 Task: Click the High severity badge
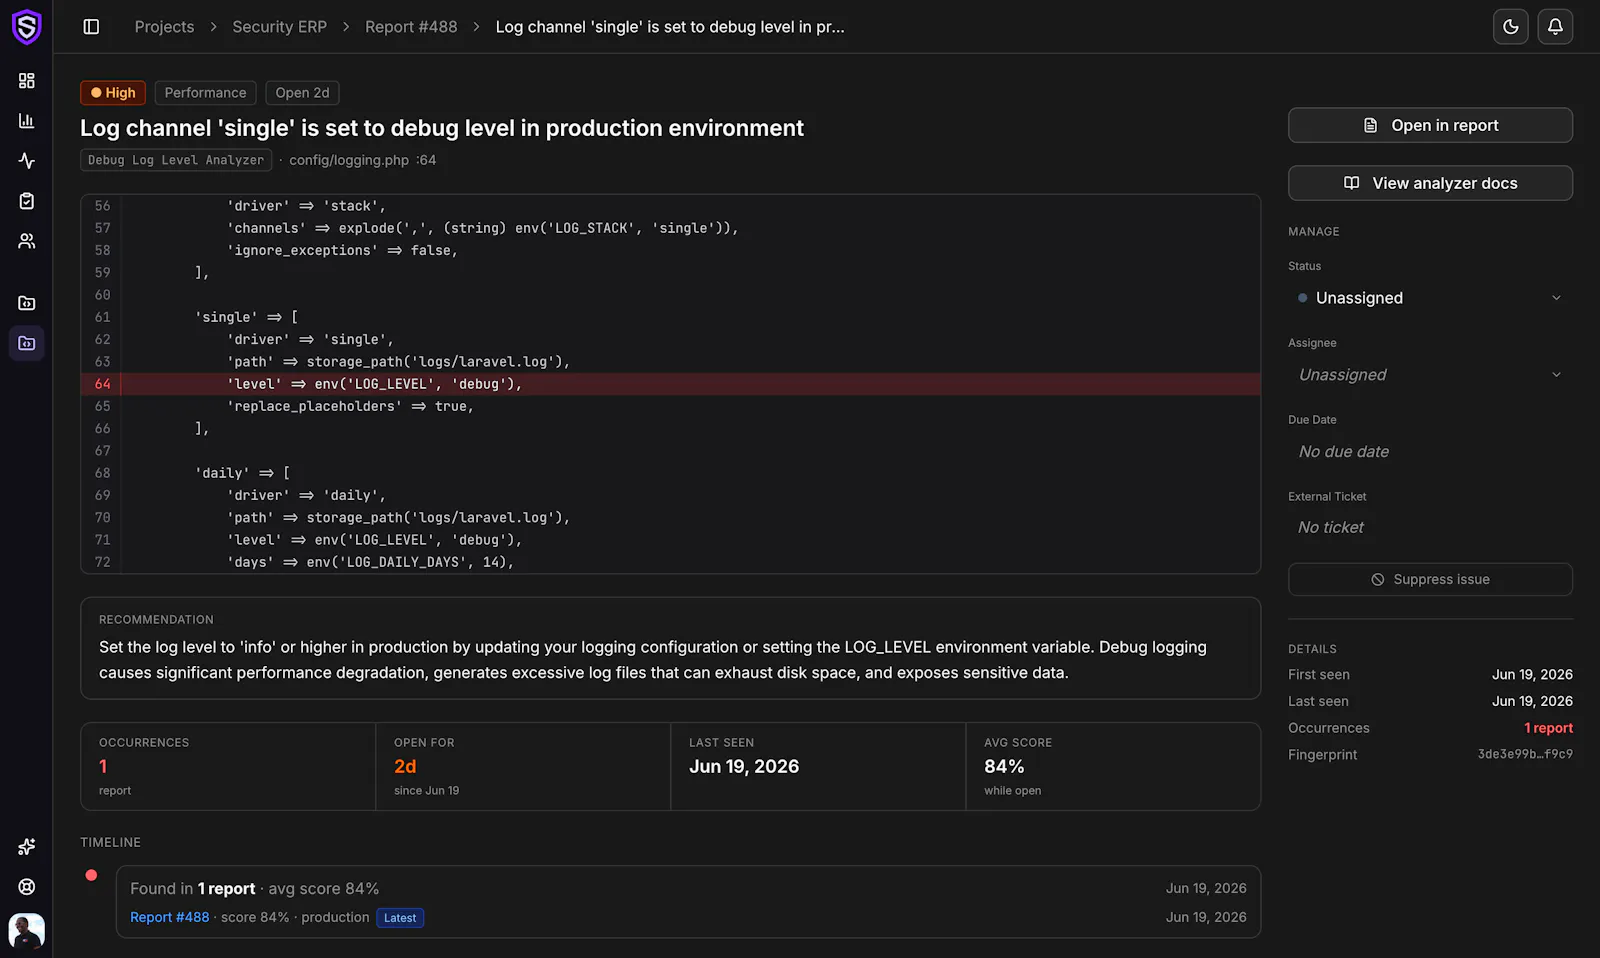click(x=113, y=93)
